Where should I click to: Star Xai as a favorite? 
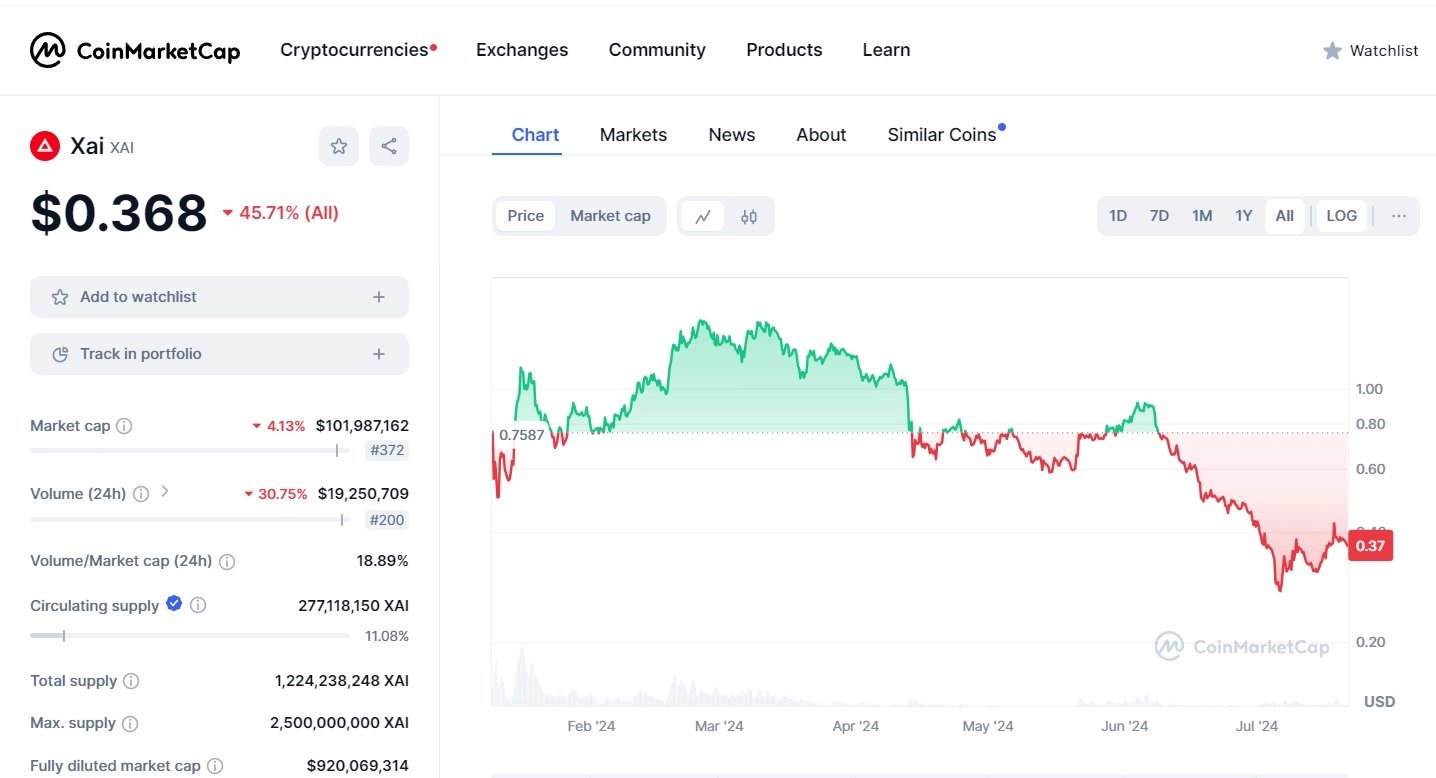pyautogui.click(x=339, y=146)
